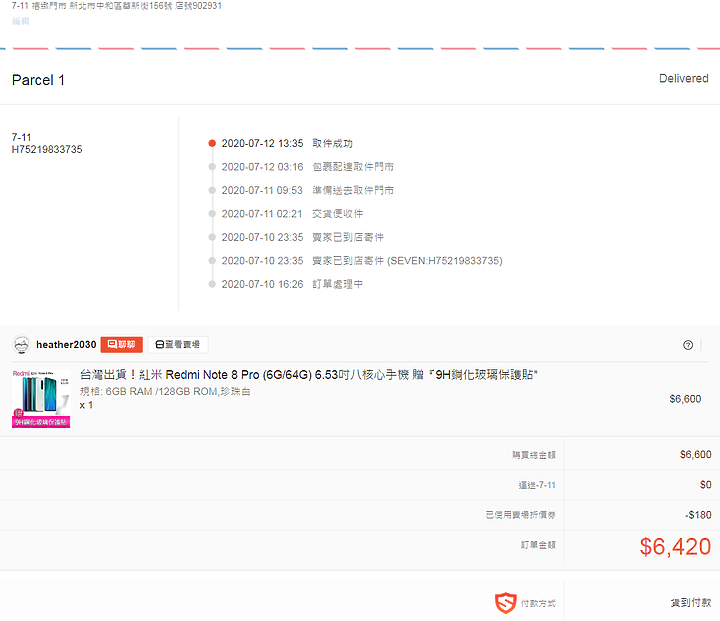720x621 pixels.
Task: Select the 2020-07-12 03:16 tracking entry
Action: click(308, 167)
